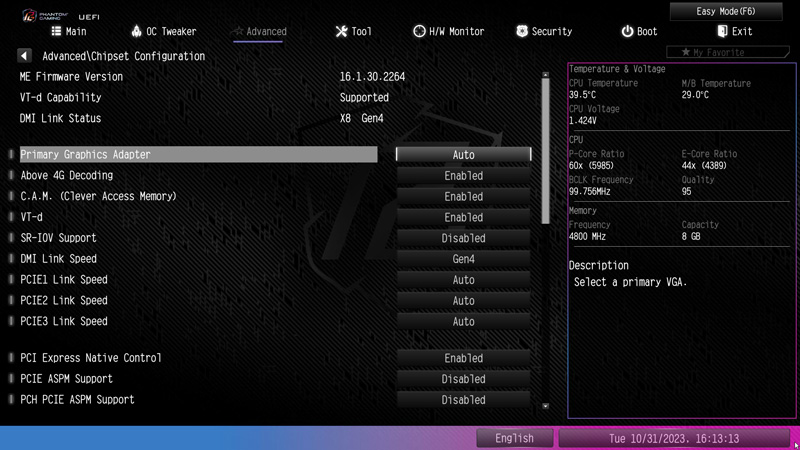Switch to the OC Tweaker tab
Screen dimensions: 800x450
tap(164, 32)
